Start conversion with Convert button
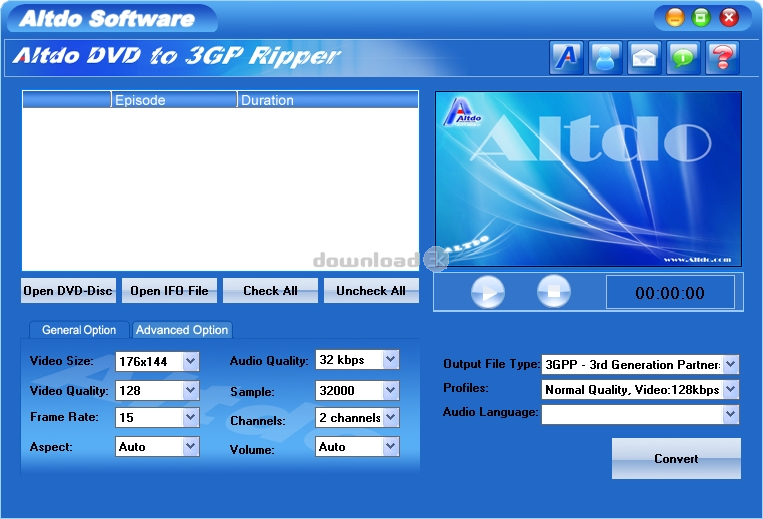The height and width of the screenshot is (519, 763). pos(676,459)
